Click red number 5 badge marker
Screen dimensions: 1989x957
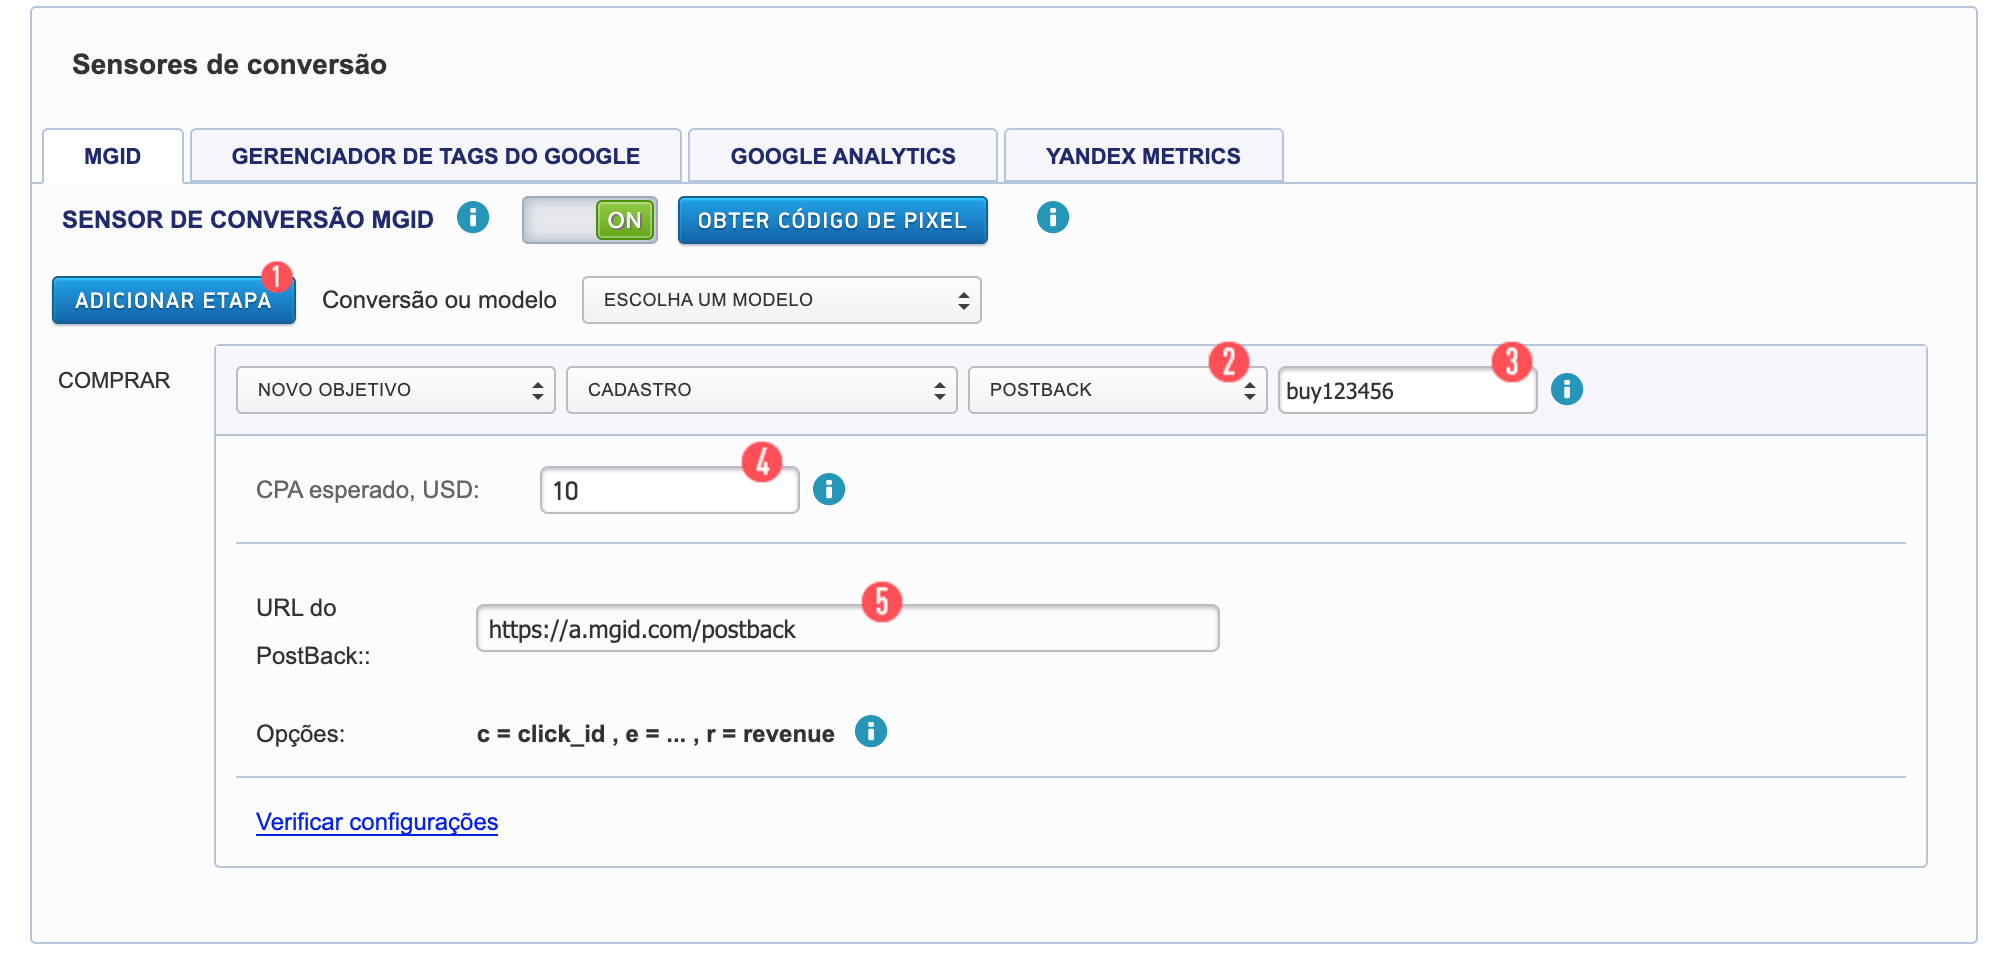click(881, 601)
